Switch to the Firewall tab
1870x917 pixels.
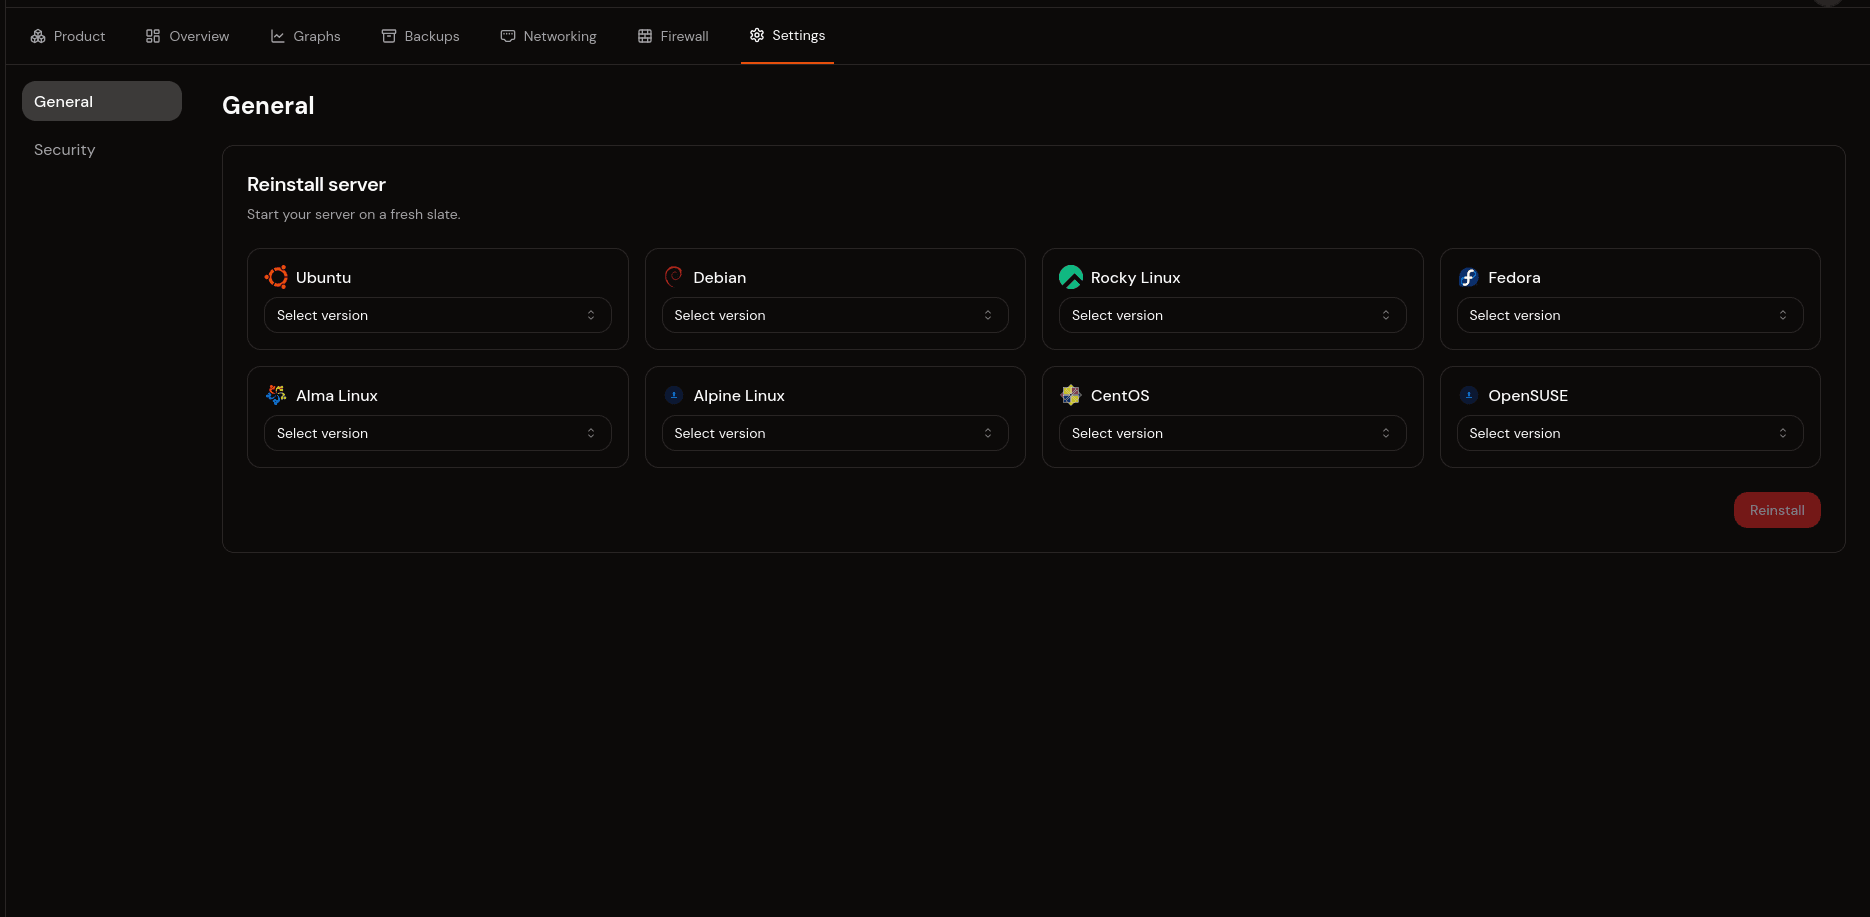click(673, 36)
